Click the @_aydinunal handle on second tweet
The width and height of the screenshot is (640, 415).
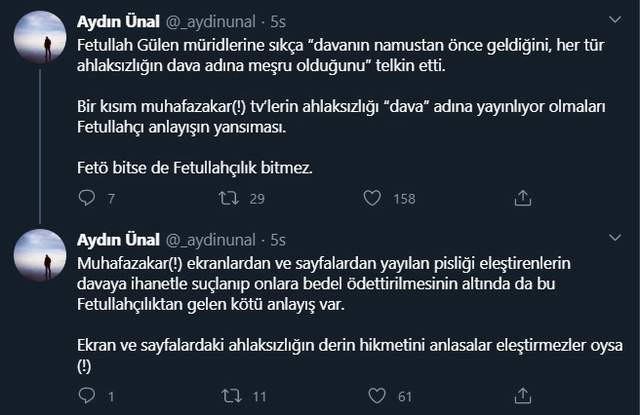pyautogui.click(x=212, y=240)
